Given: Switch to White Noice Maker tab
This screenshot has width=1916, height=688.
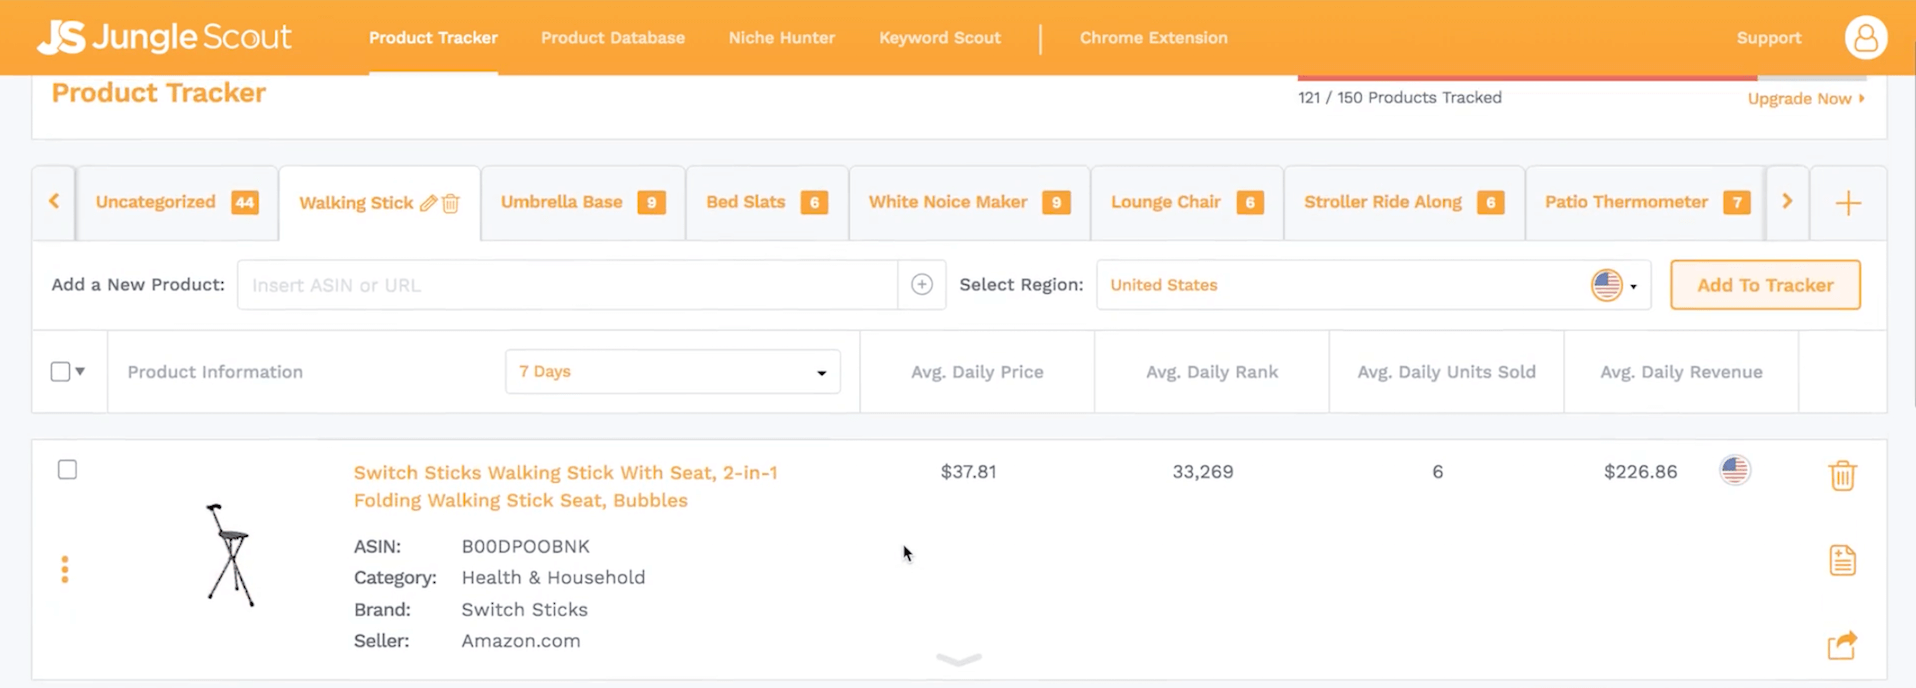Looking at the screenshot, I should tap(969, 203).
